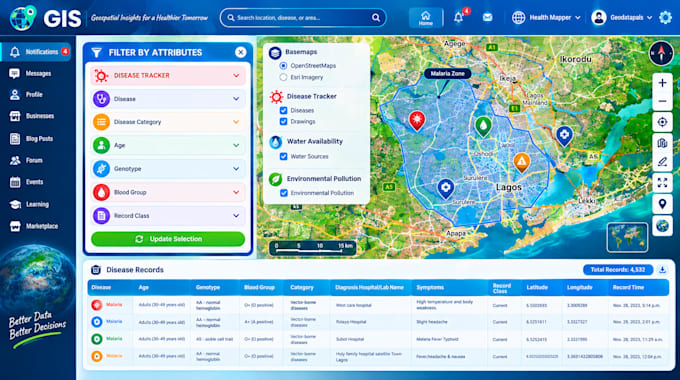Open the mail envelope icon

pyautogui.click(x=487, y=18)
